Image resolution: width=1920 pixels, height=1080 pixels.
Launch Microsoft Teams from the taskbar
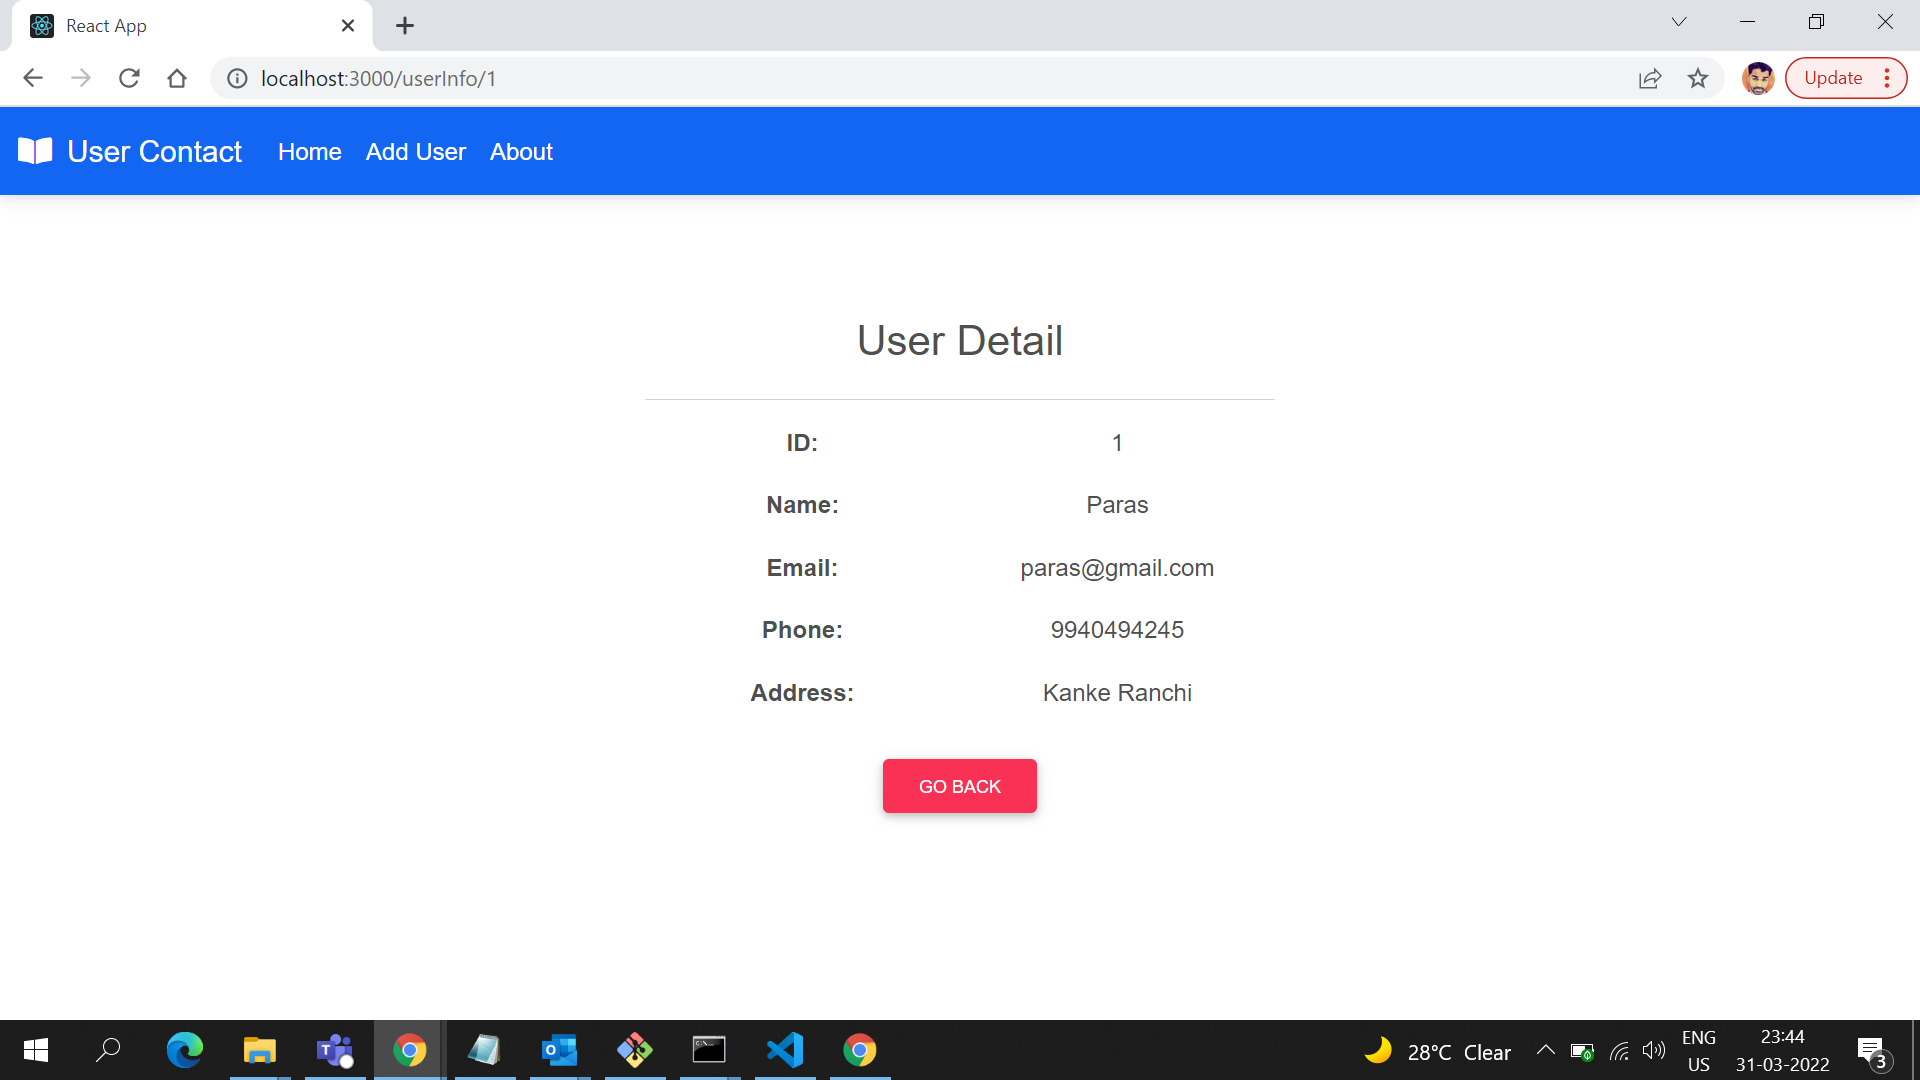(335, 1050)
